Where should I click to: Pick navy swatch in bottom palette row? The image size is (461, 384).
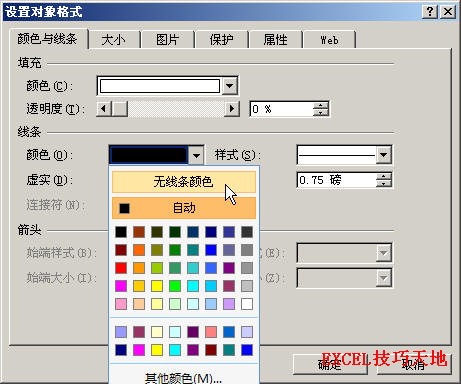[121, 350]
